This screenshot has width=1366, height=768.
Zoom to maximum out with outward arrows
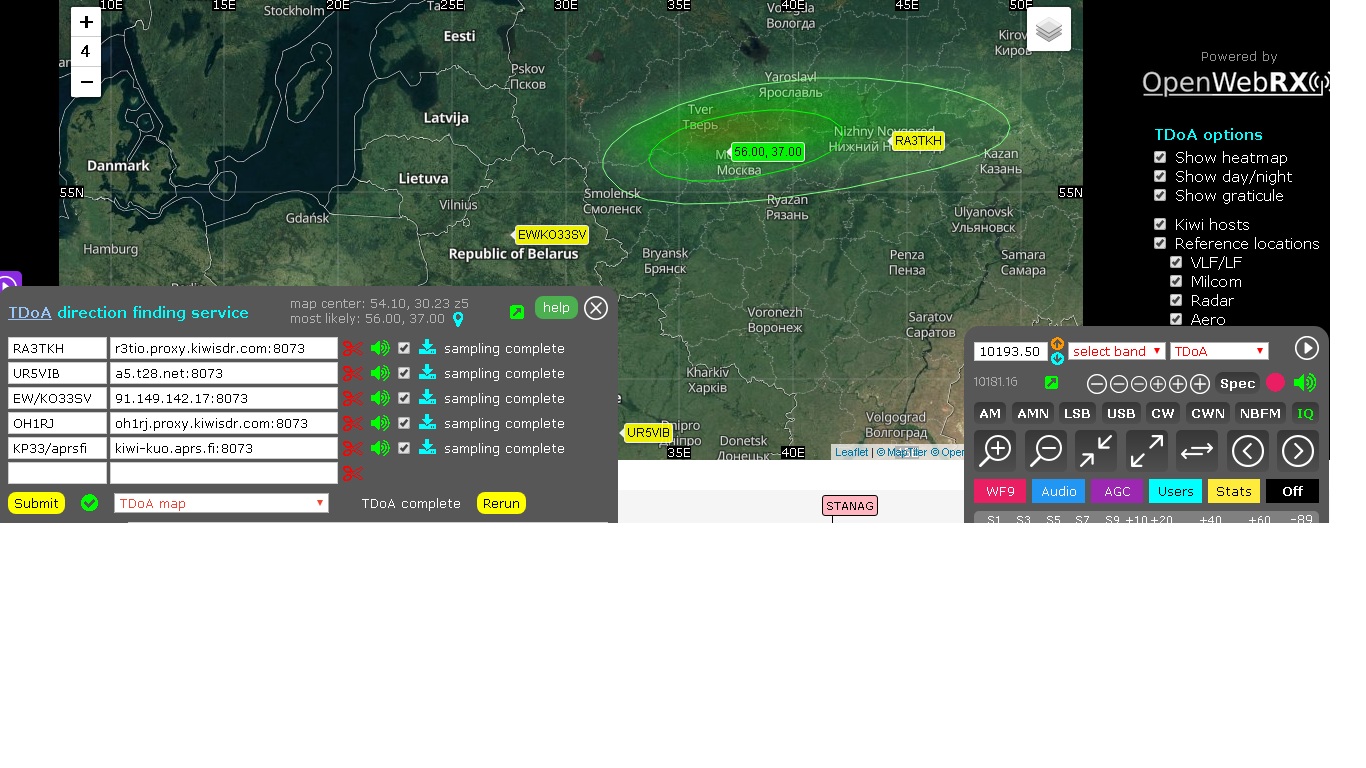pos(1147,451)
